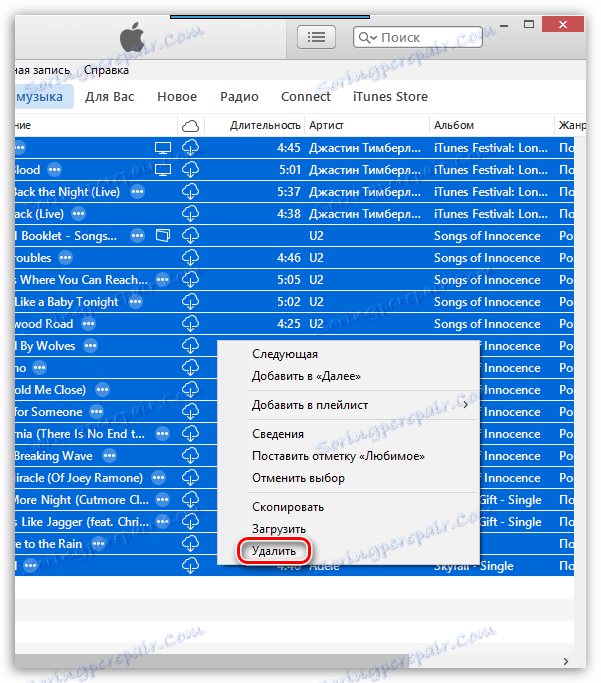Download By Wolves track from iCloud
Viewport: 601px width, 683px height.
[x=190, y=346]
